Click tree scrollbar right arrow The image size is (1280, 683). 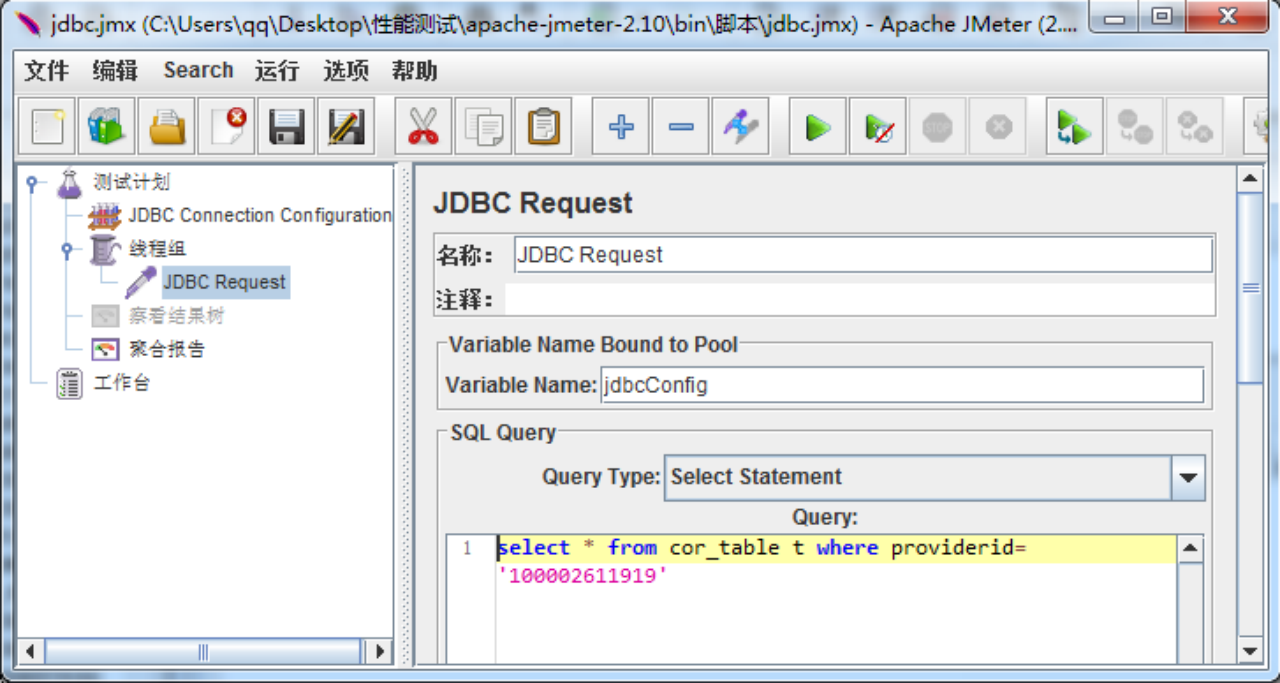click(379, 652)
